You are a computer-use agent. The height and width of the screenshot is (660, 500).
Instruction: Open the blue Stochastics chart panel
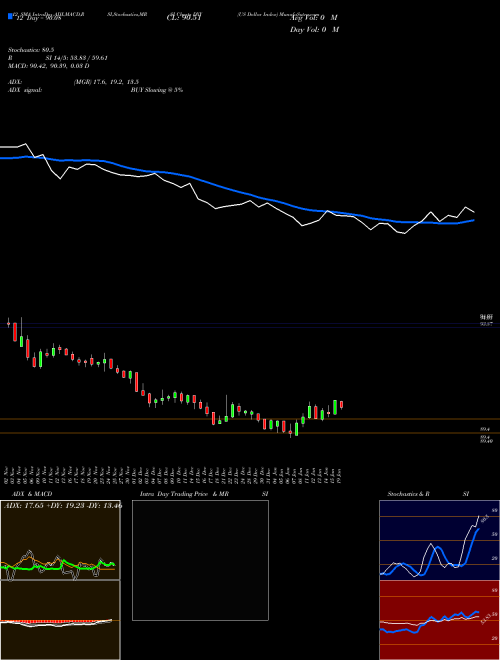(x=439, y=540)
